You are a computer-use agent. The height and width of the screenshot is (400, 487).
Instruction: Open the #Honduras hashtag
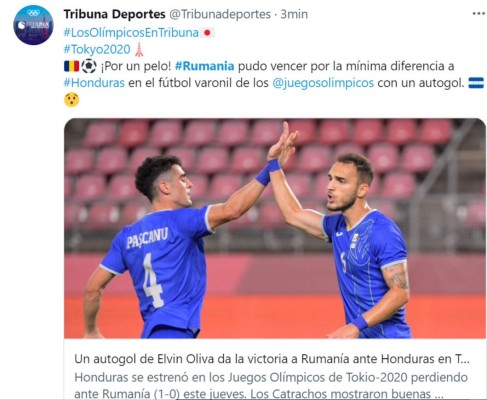coord(94,83)
